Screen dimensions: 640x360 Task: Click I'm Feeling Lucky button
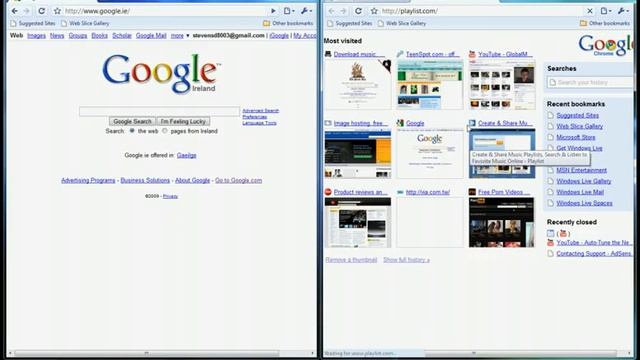[183, 121]
